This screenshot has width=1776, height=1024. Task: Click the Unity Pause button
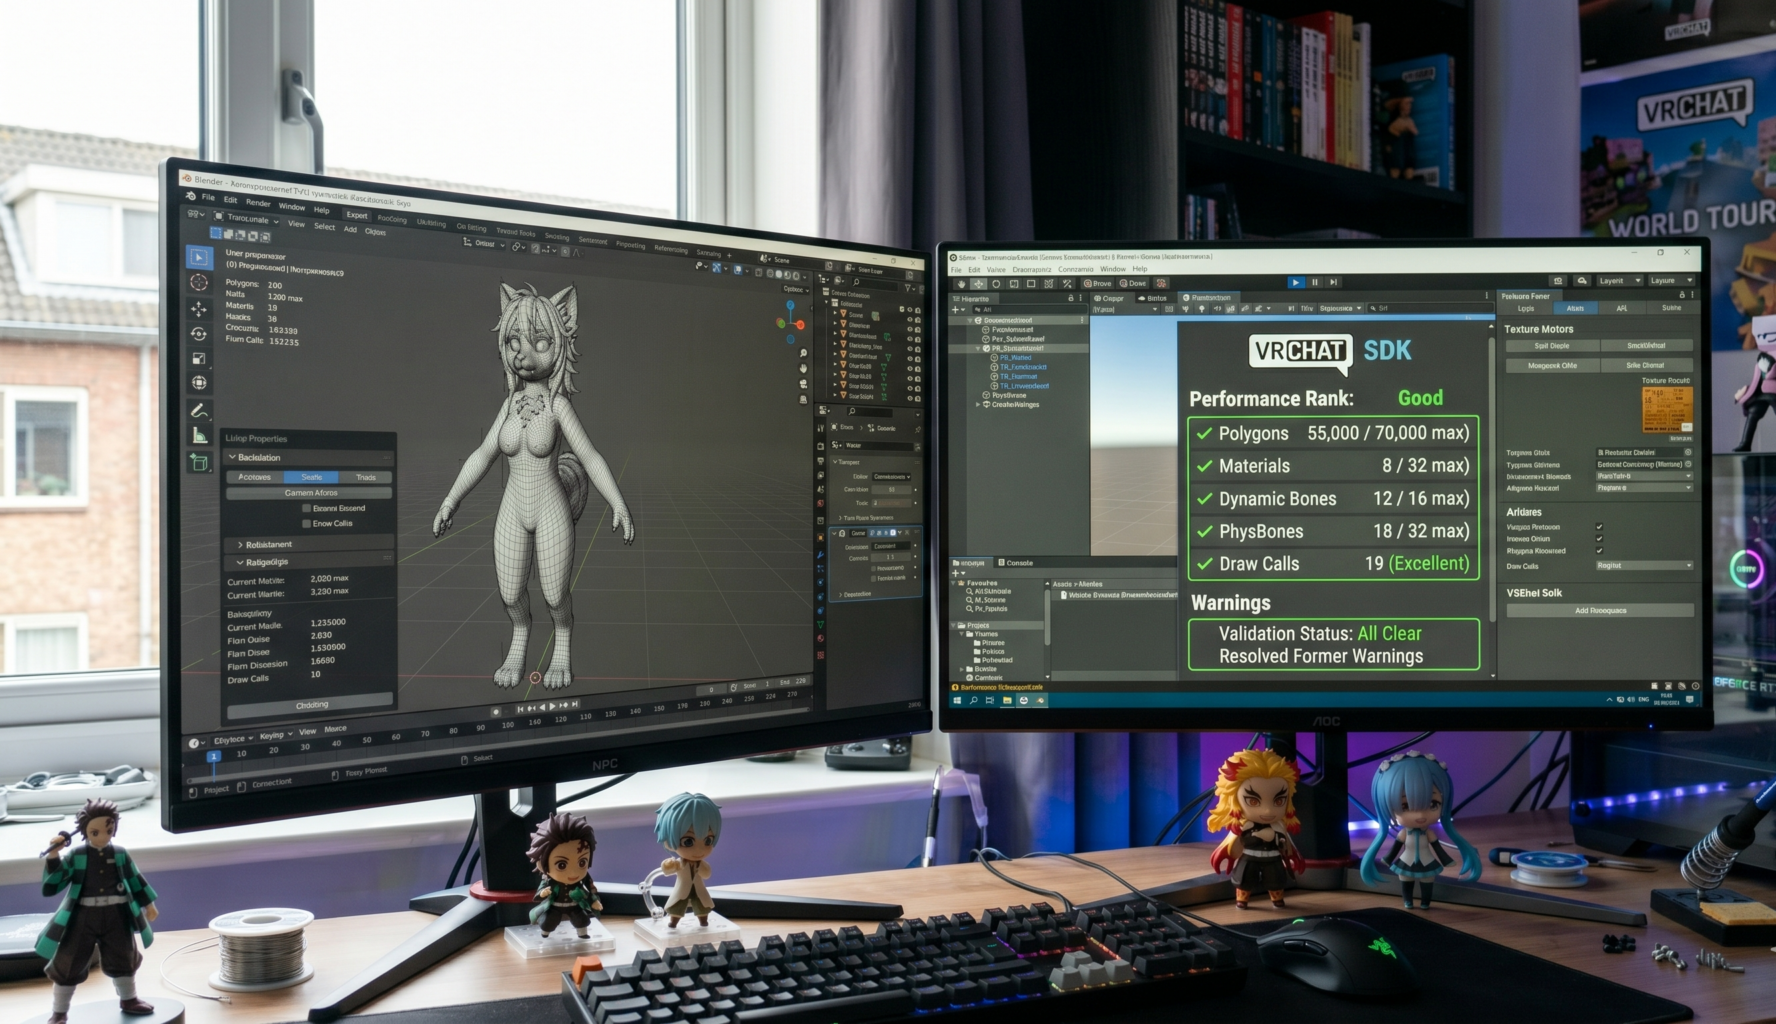pyautogui.click(x=1314, y=283)
